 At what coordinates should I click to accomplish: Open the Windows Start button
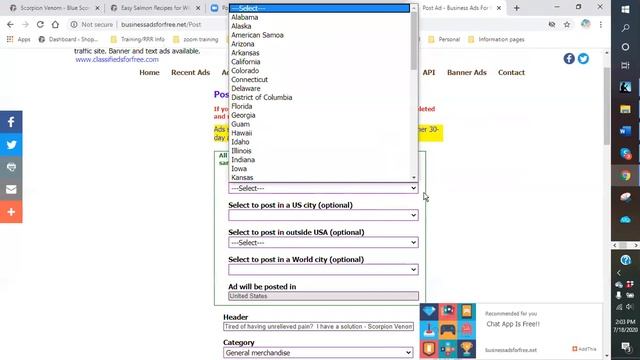(625, 9)
